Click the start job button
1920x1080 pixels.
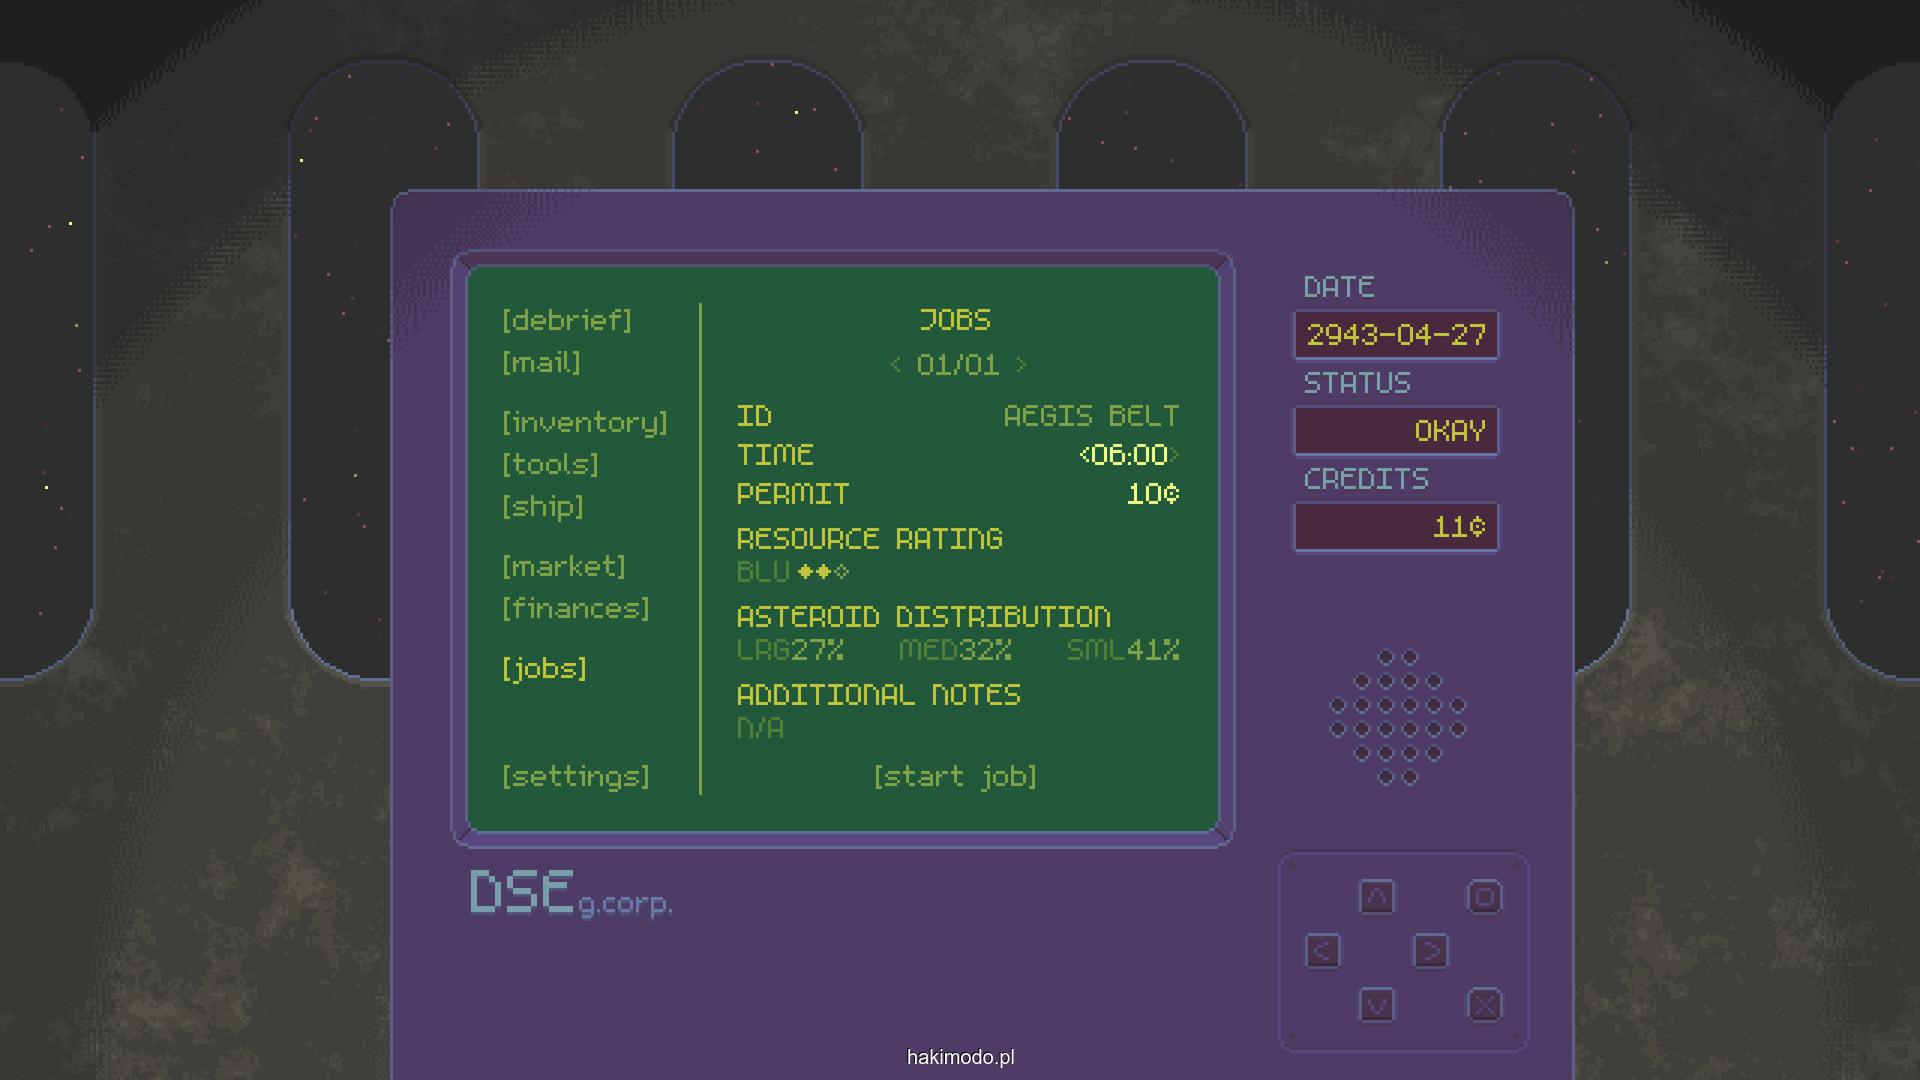point(955,777)
